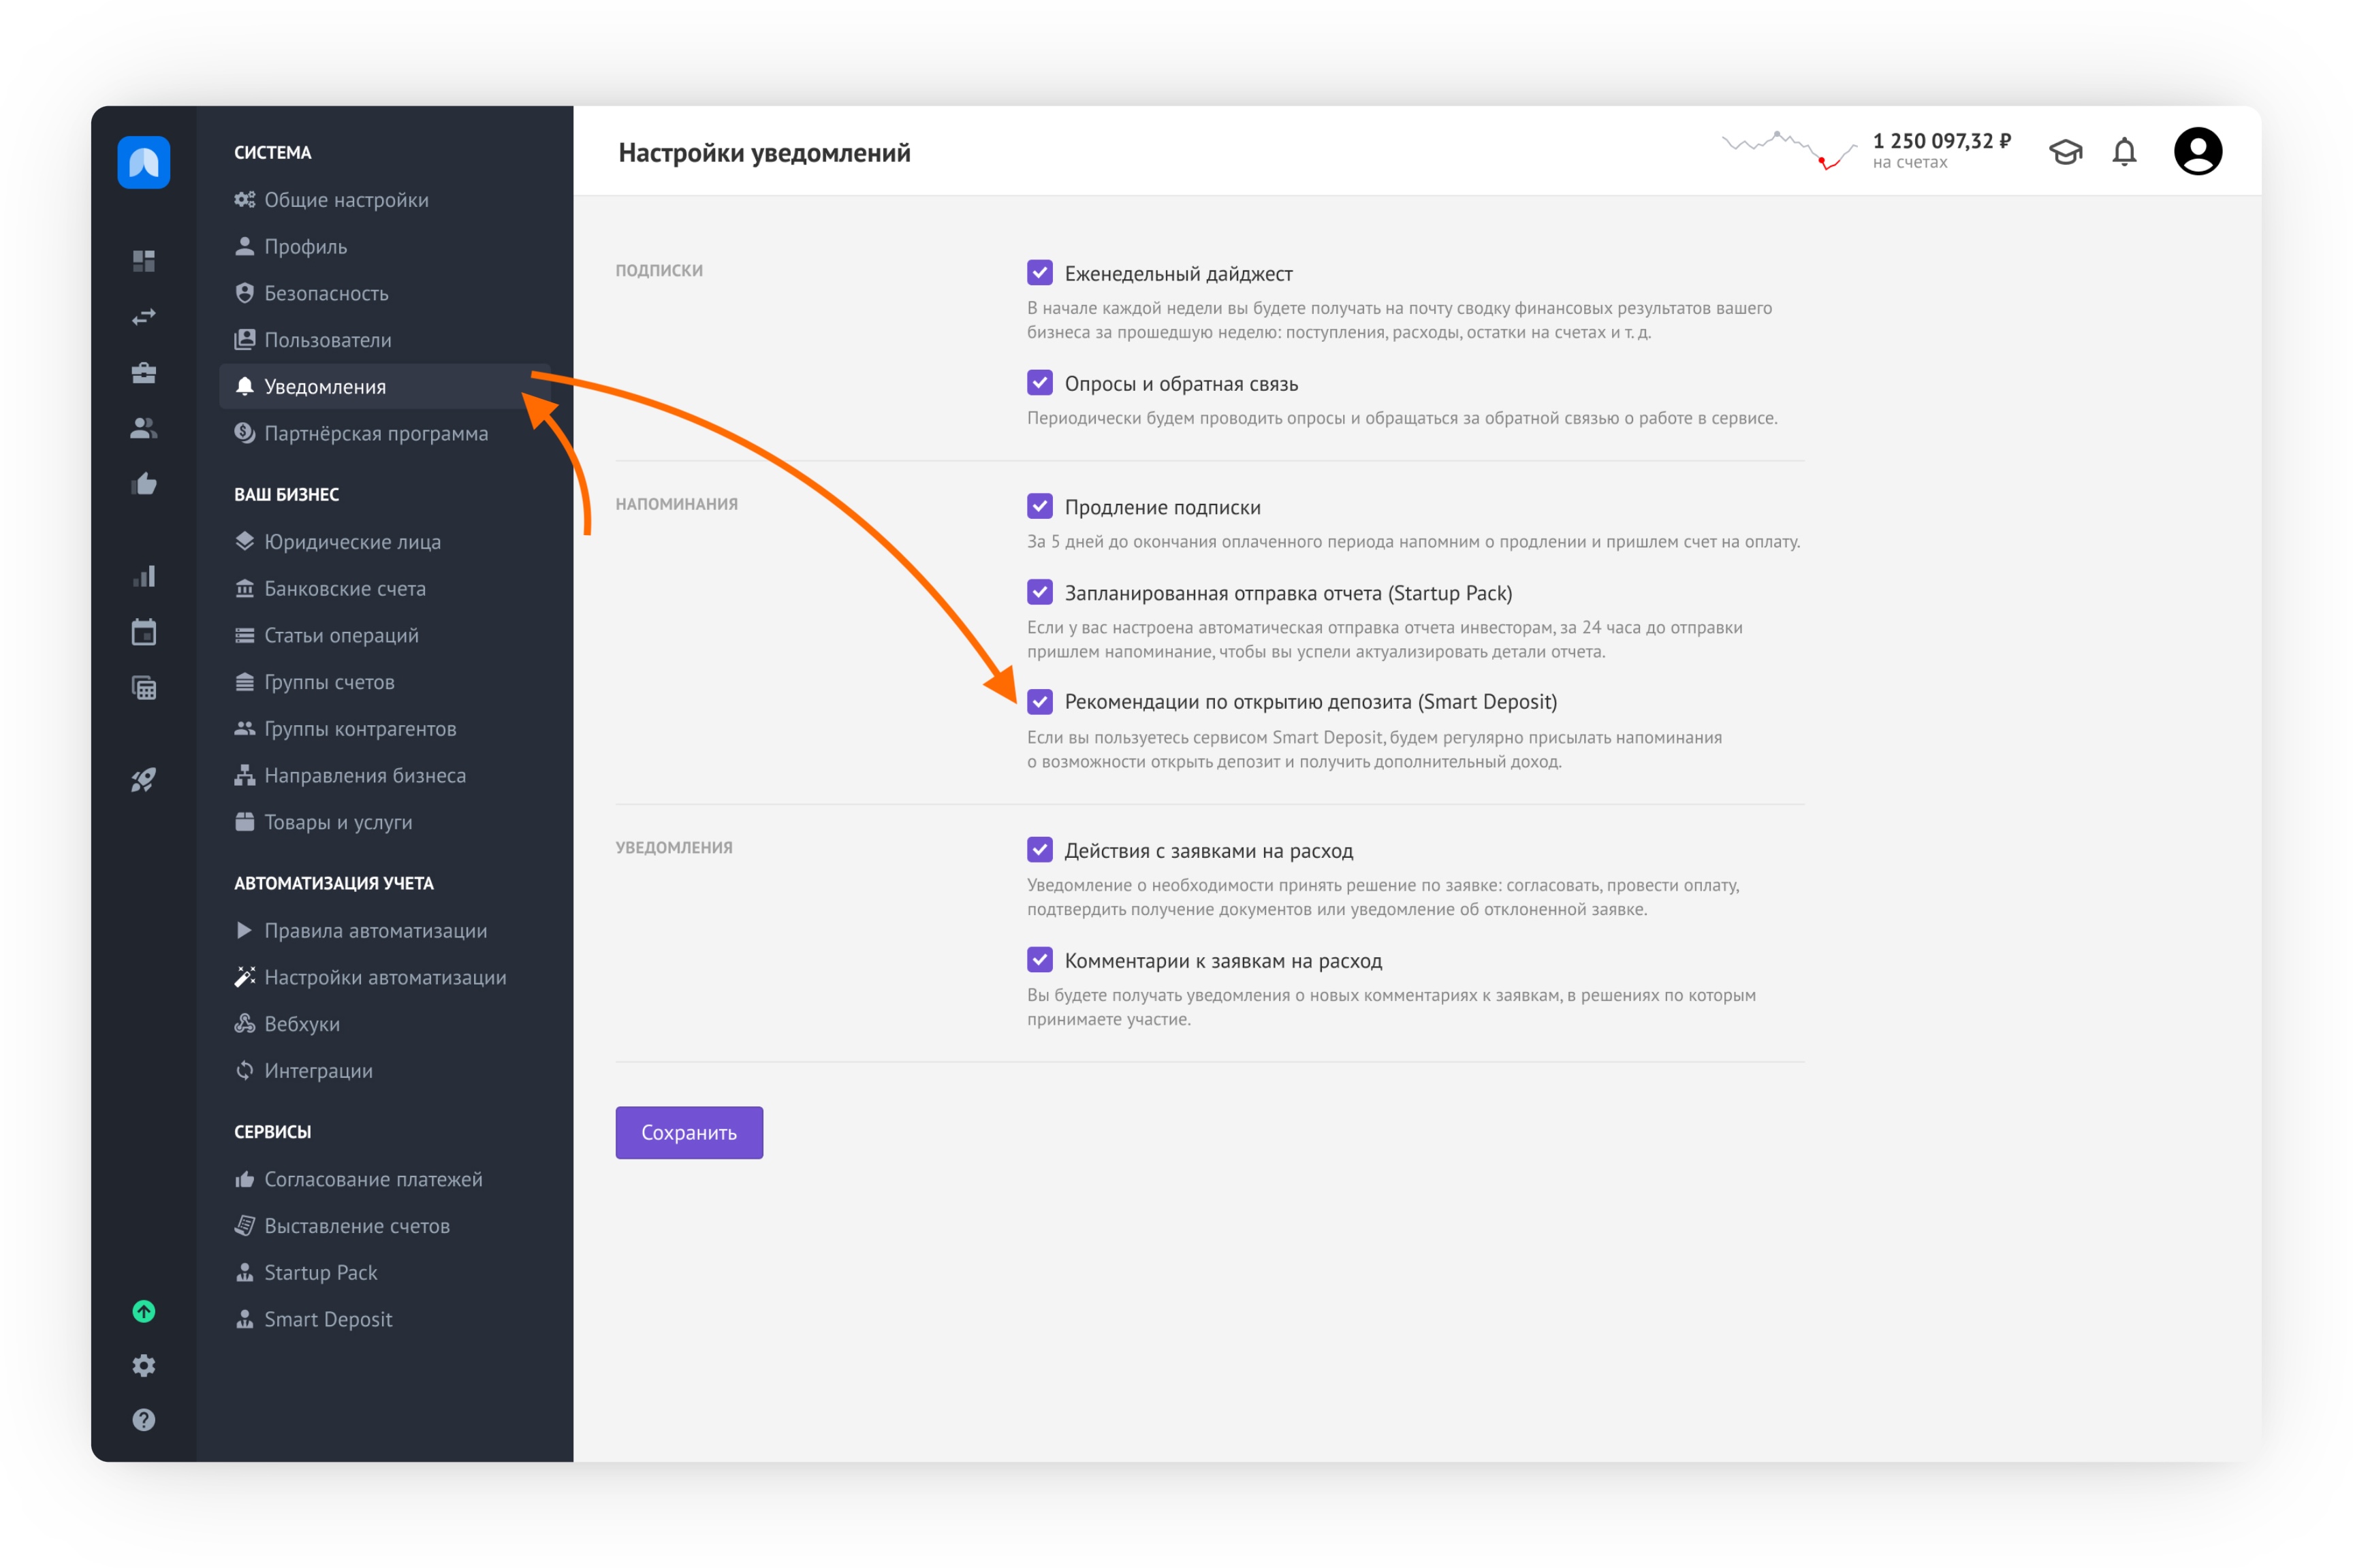The image size is (2353, 1568).
Task: Open the dashboard grid icon in rail
Action: pyautogui.click(x=144, y=261)
